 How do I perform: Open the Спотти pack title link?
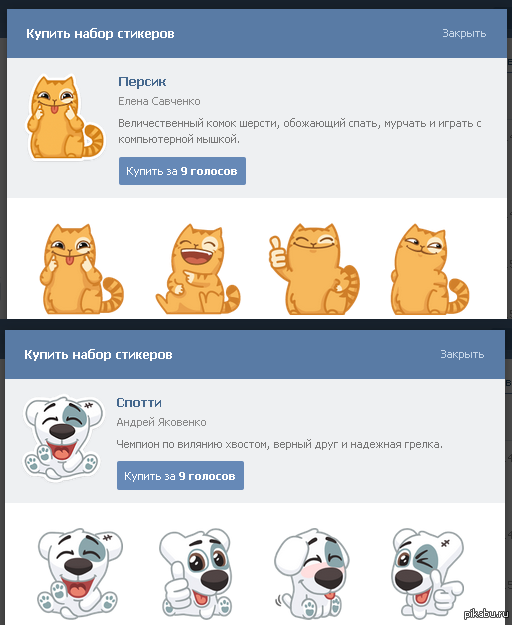coord(139,403)
